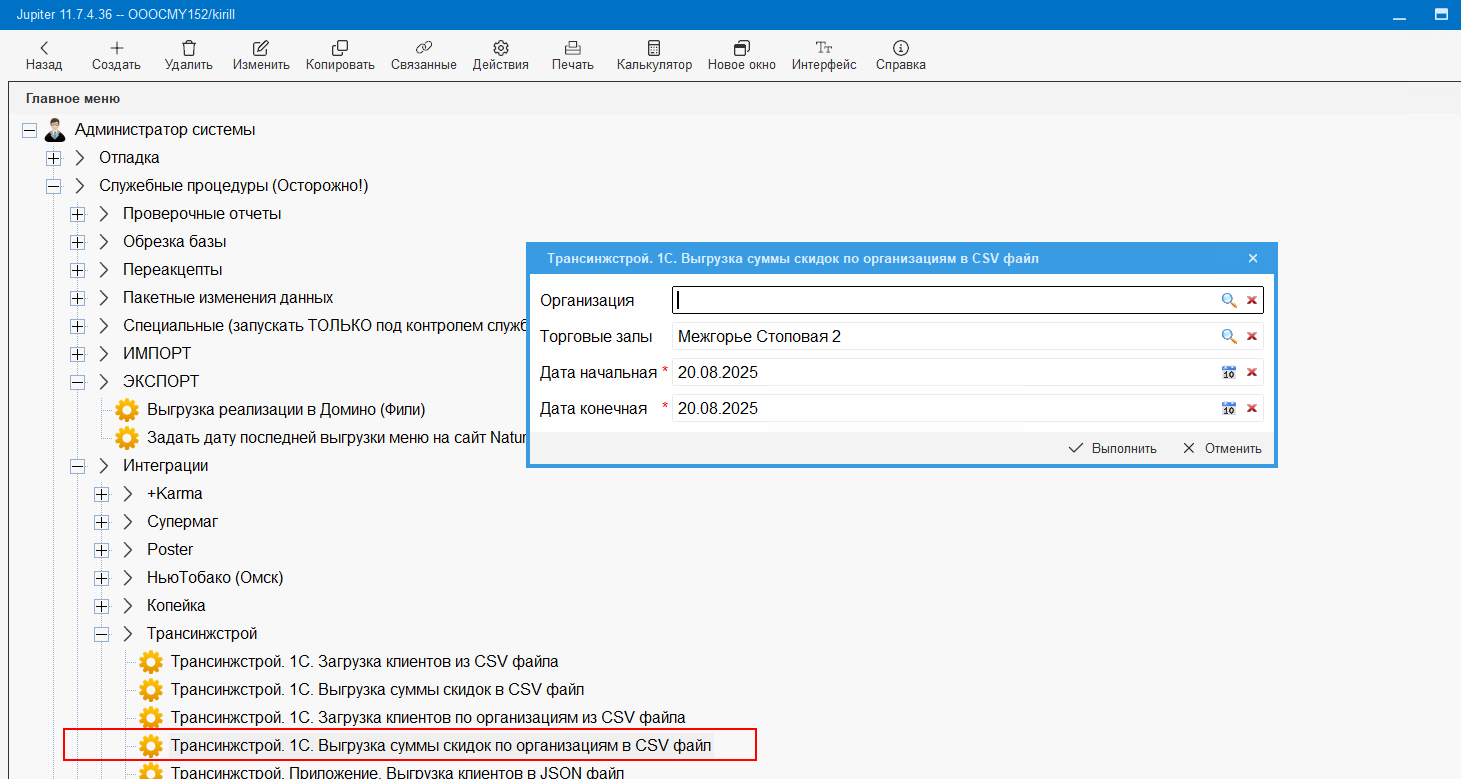Click the Create (Создать) plus icon
Viewport: 1461px width, 779px height.
click(x=116, y=48)
